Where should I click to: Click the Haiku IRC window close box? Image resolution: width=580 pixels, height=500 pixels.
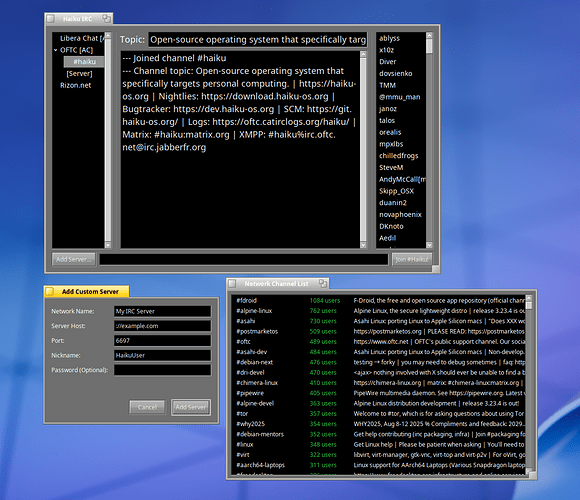coord(51,18)
